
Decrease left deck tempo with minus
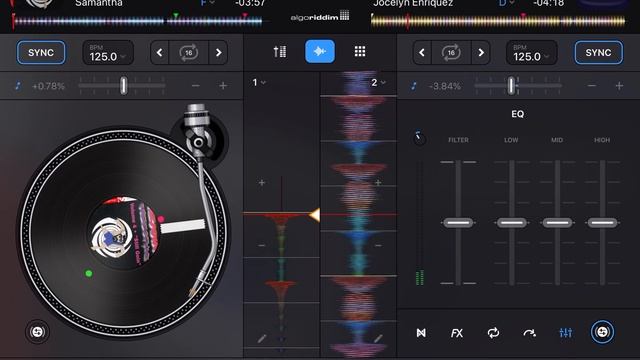click(x=196, y=86)
